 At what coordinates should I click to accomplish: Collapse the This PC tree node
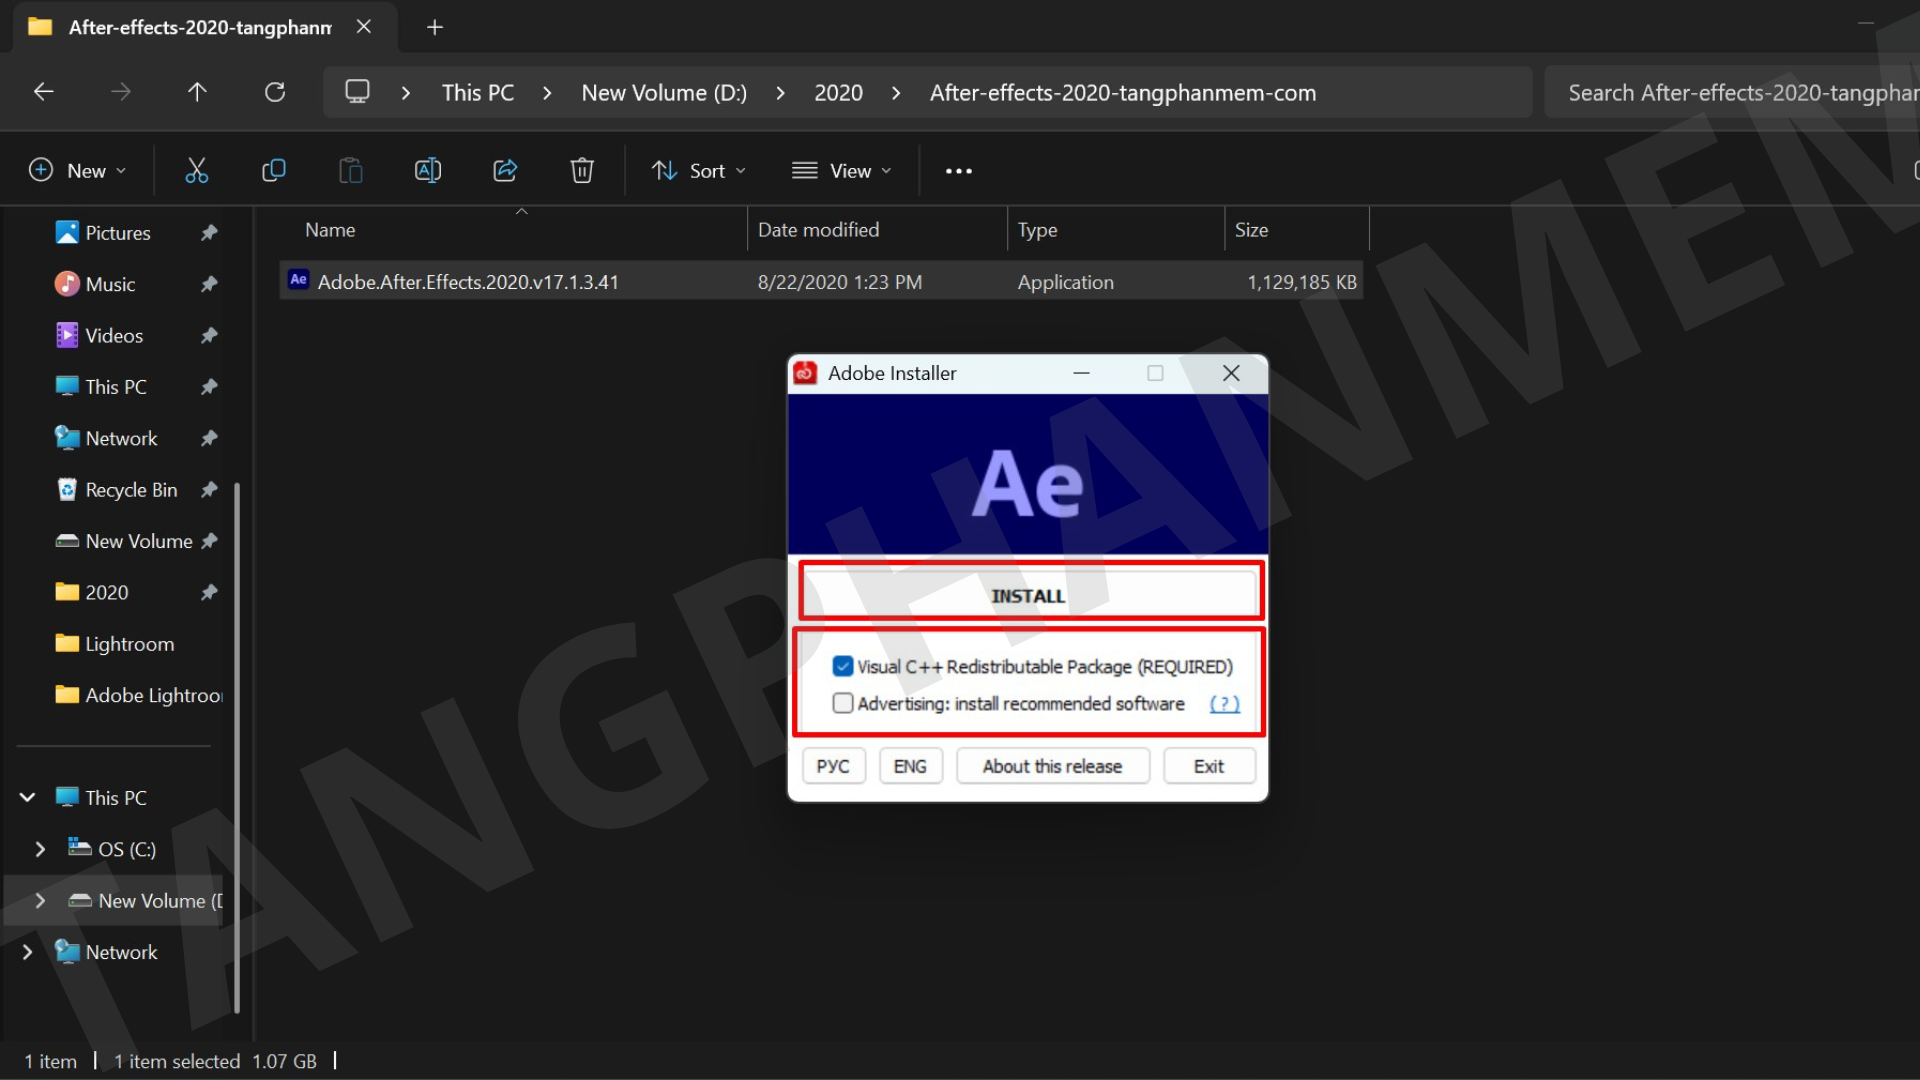(27, 797)
